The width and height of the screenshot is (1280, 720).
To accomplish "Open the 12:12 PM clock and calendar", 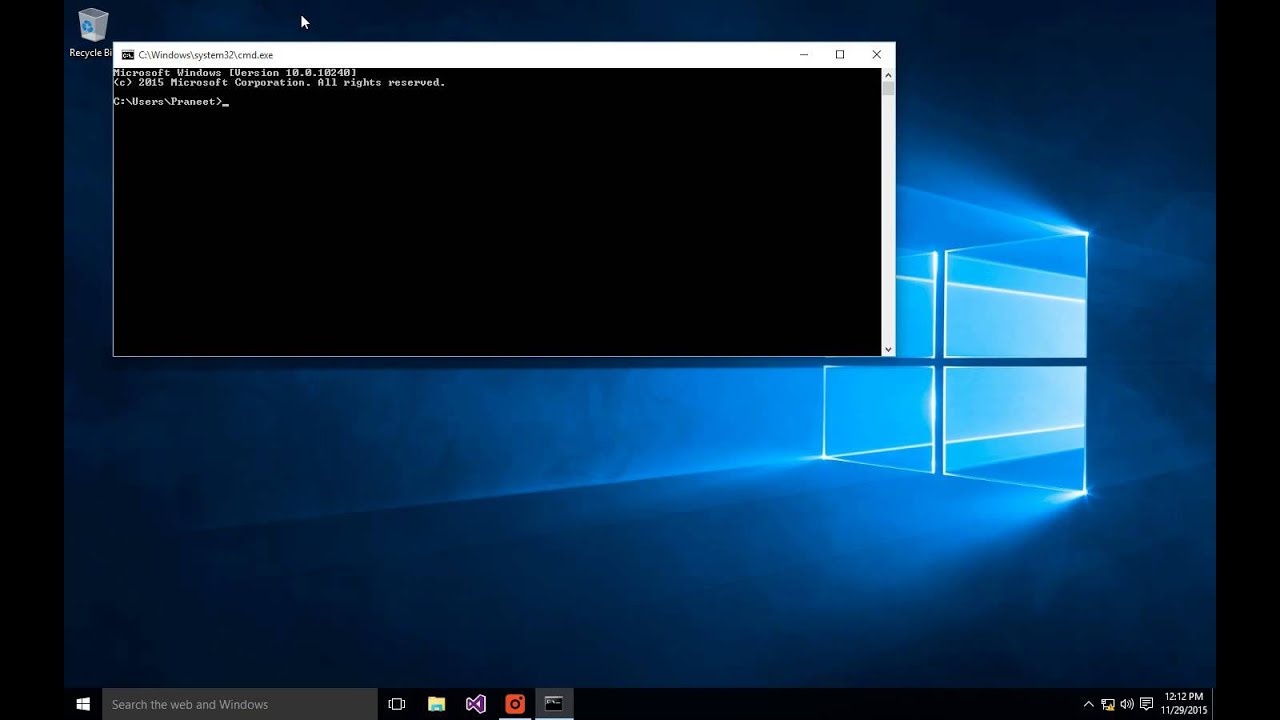I will 1184,704.
